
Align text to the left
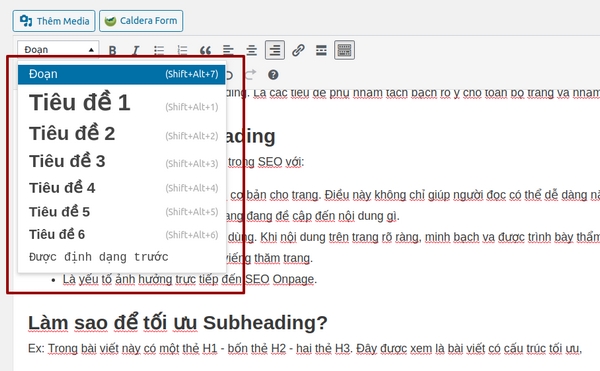pyautogui.click(x=228, y=50)
